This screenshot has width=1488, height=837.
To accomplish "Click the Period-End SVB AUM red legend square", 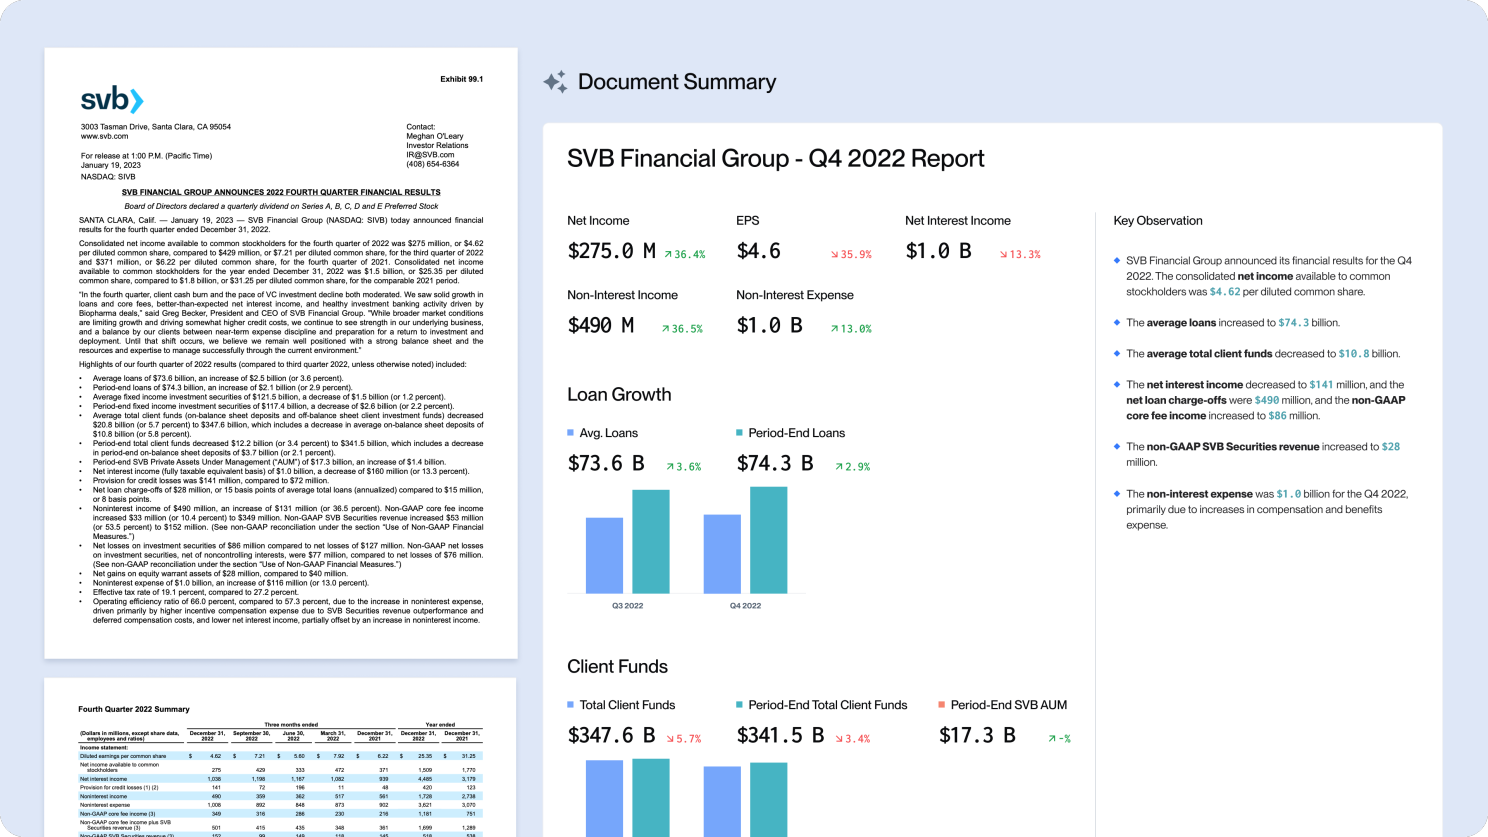I will click(x=942, y=705).
